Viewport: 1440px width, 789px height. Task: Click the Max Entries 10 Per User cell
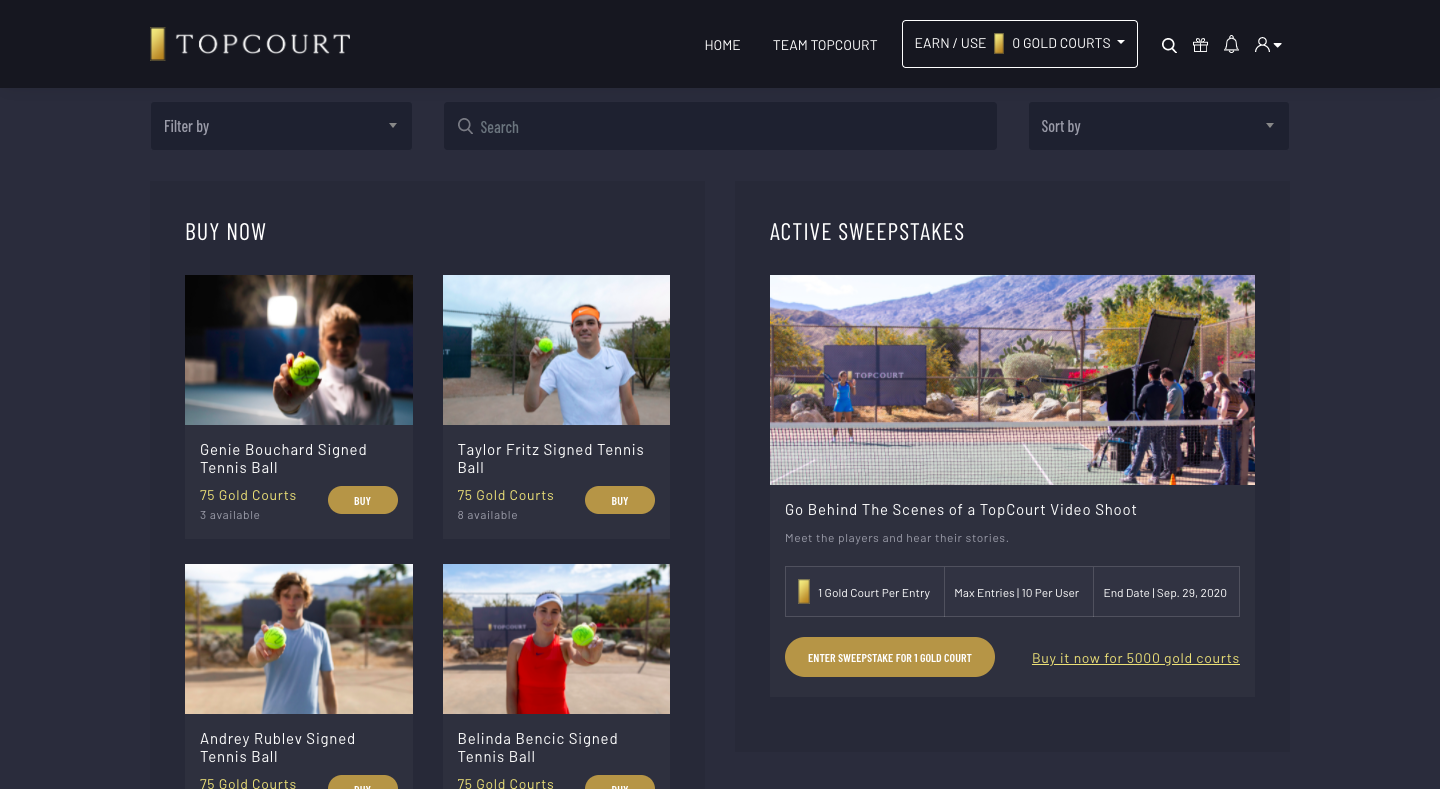(1017, 592)
